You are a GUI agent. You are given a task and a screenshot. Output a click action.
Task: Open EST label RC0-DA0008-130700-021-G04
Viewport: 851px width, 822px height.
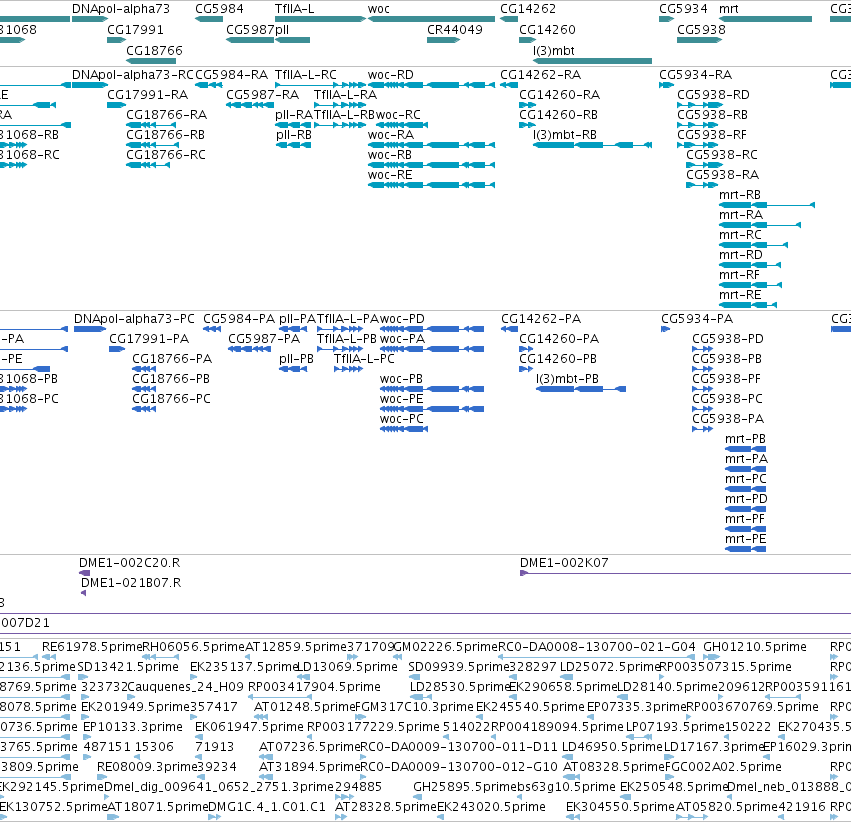click(596, 647)
